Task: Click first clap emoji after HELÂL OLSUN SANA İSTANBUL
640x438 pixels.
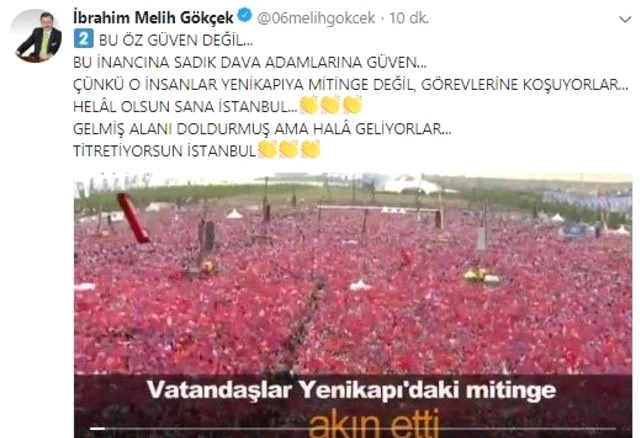Action: click(309, 105)
